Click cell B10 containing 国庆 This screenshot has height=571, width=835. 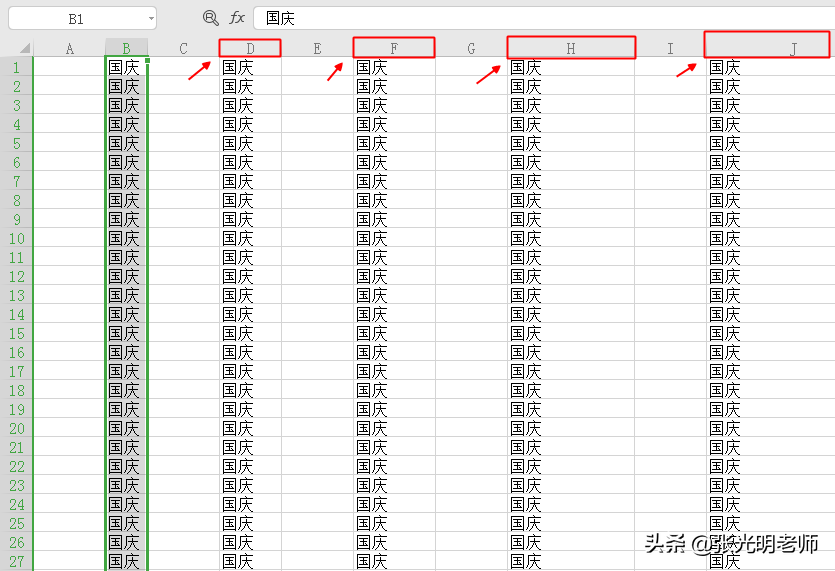tap(126, 238)
